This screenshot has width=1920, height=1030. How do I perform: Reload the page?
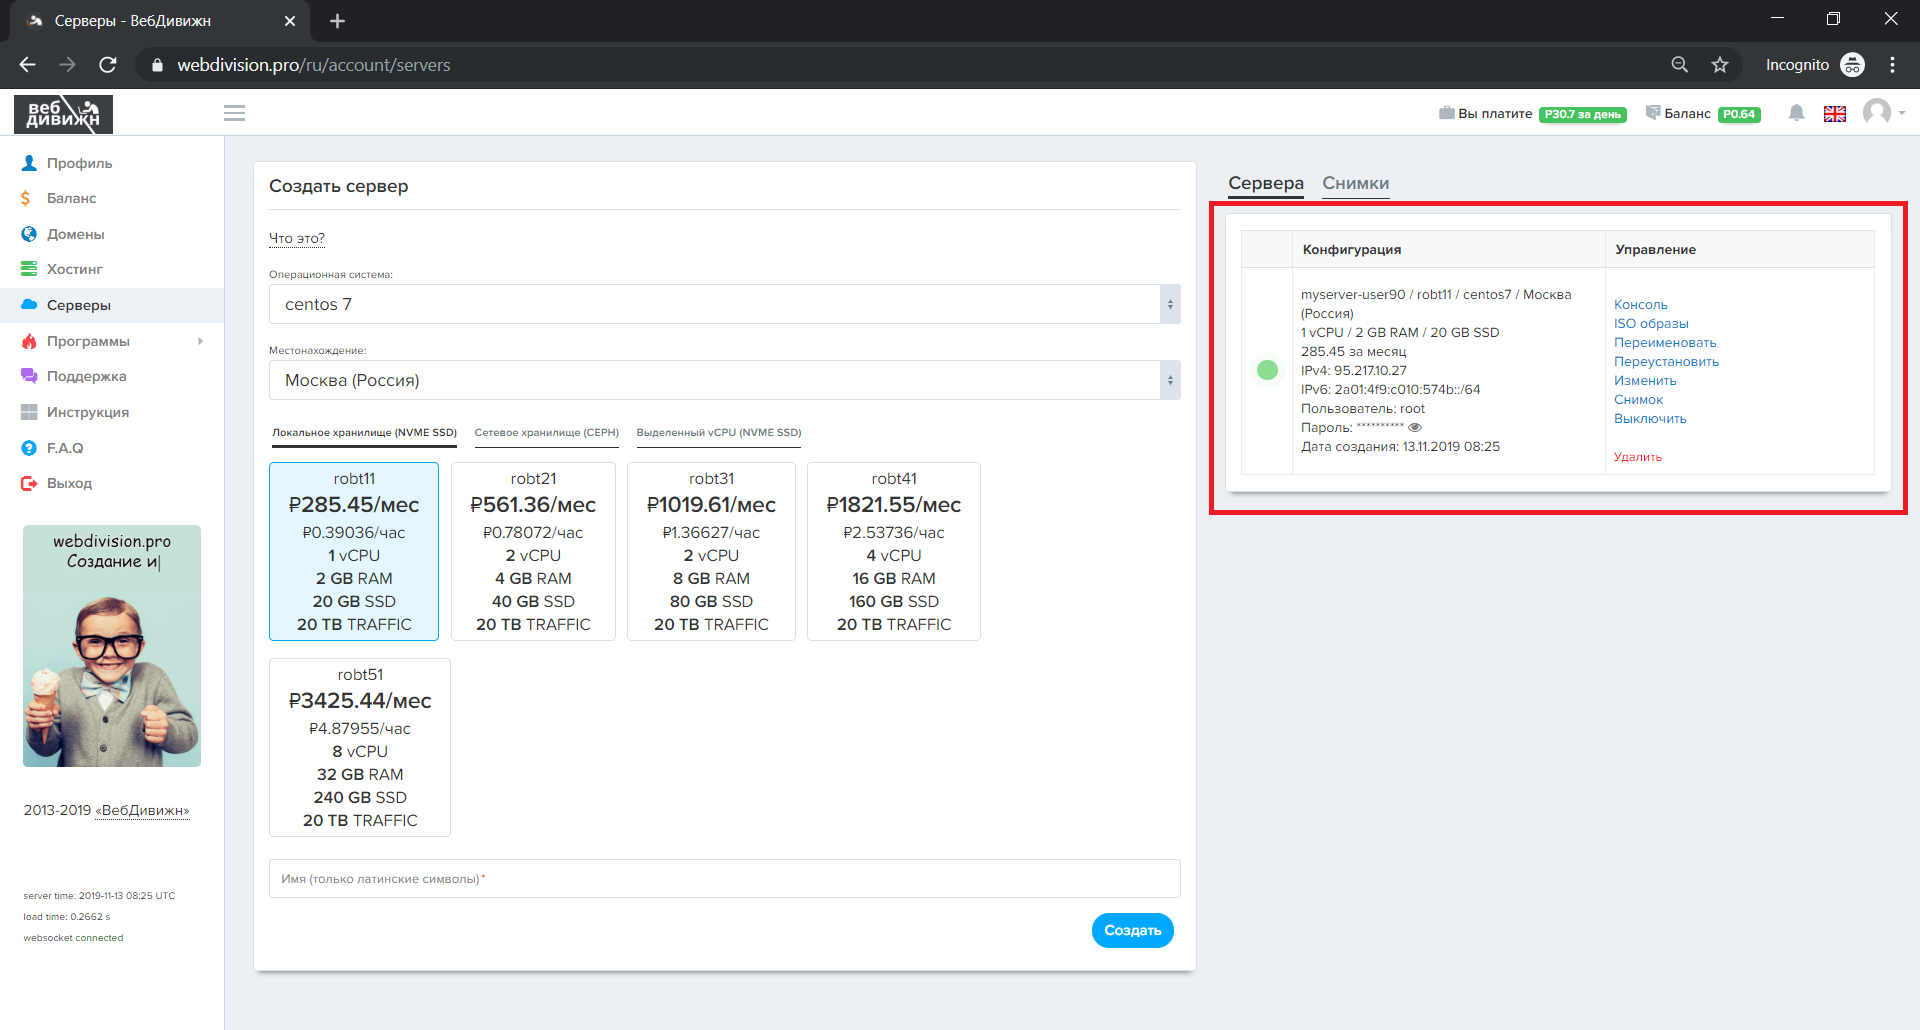click(108, 65)
